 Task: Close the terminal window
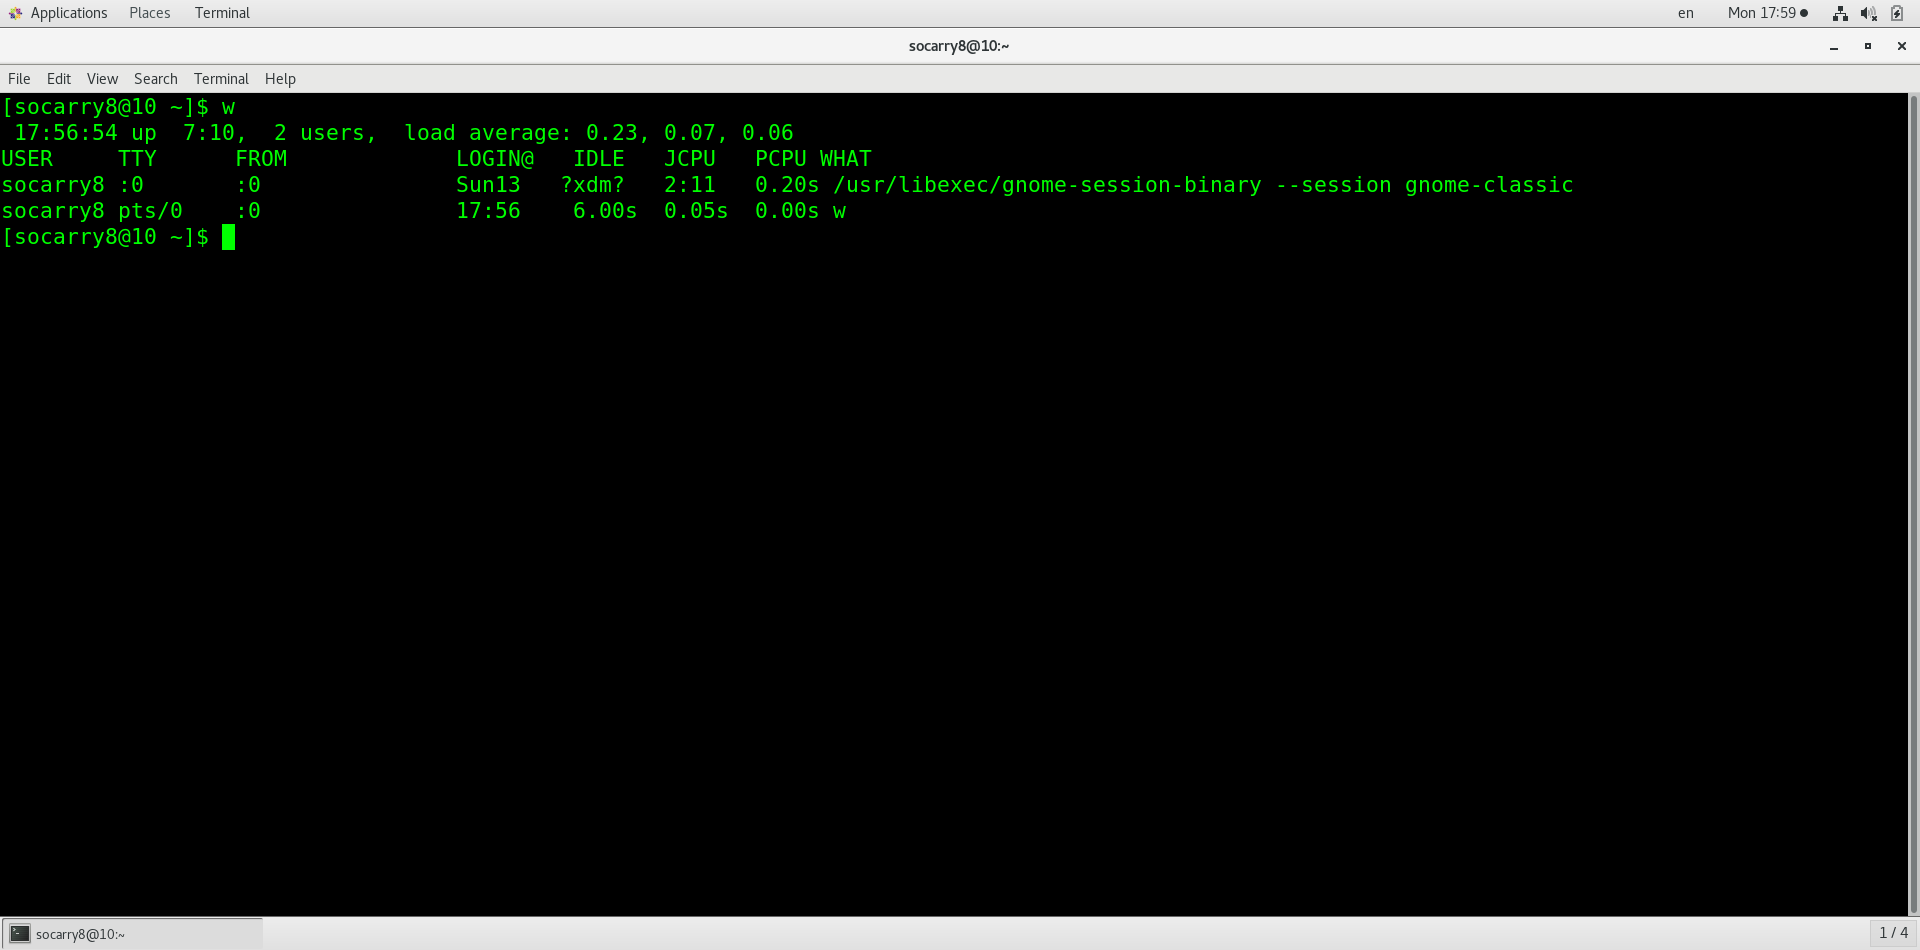pyautogui.click(x=1901, y=46)
